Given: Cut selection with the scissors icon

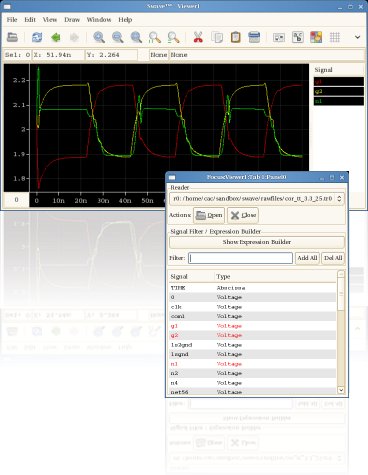Looking at the screenshot, I should [198, 37].
